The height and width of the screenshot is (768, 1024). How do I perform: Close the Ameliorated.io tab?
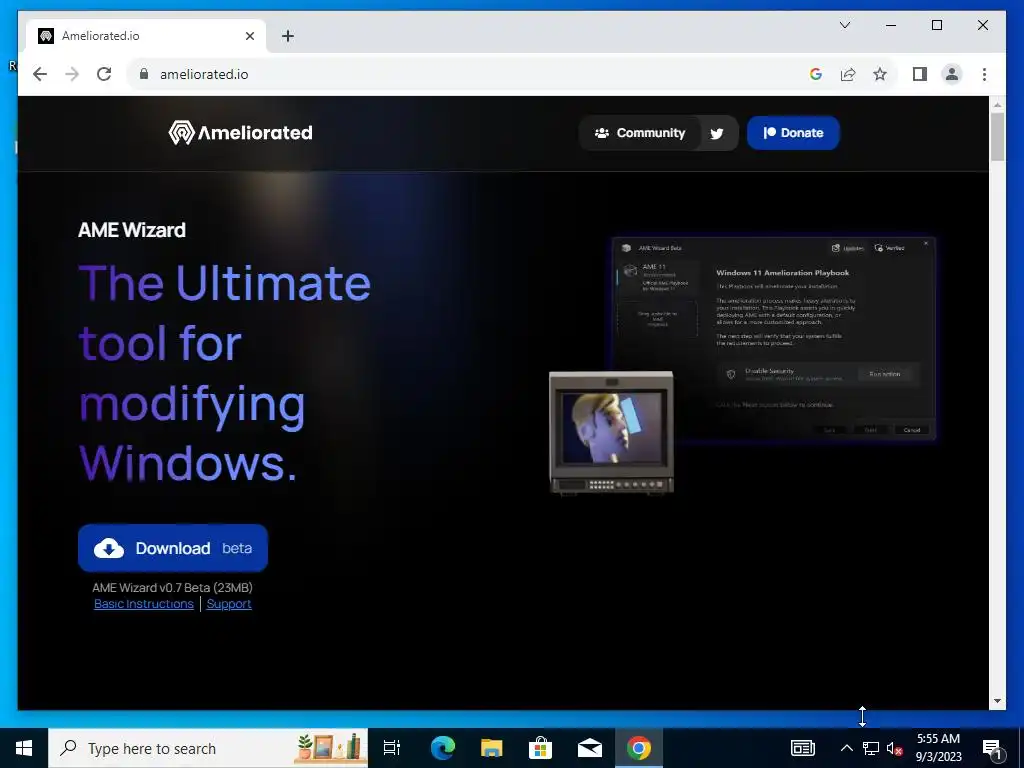click(x=249, y=36)
